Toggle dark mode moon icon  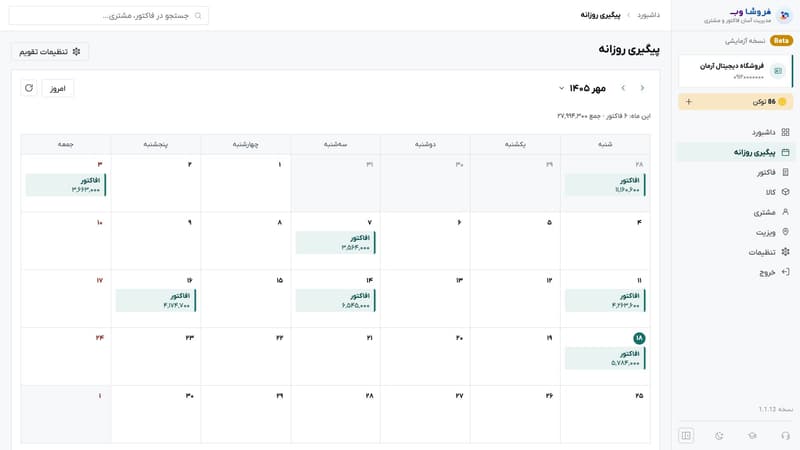coord(719,436)
